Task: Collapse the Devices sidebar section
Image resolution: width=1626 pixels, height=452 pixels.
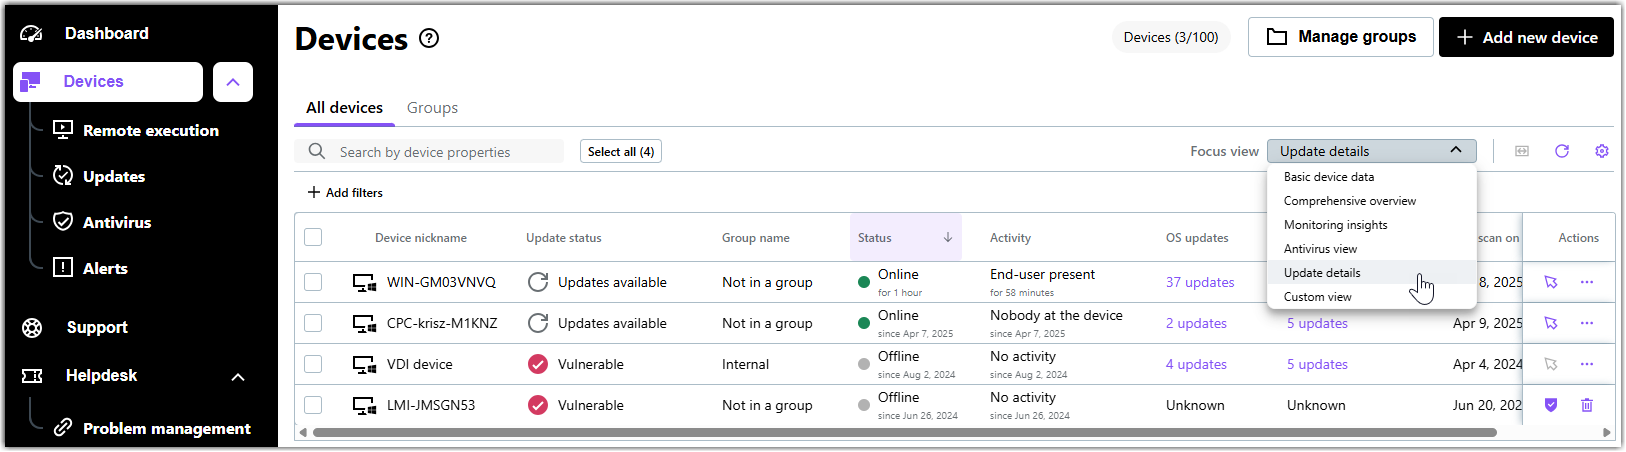Action: (x=233, y=82)
